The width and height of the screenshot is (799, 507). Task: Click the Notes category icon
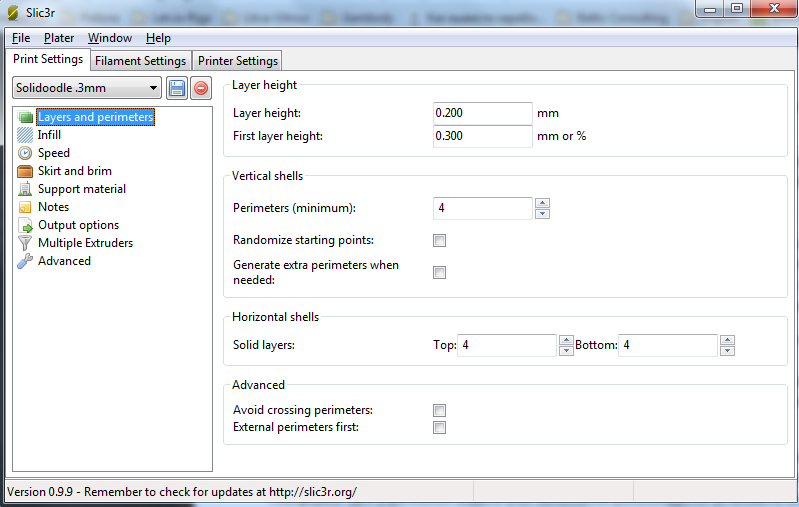pyautogui.click(x=25, y=207)
